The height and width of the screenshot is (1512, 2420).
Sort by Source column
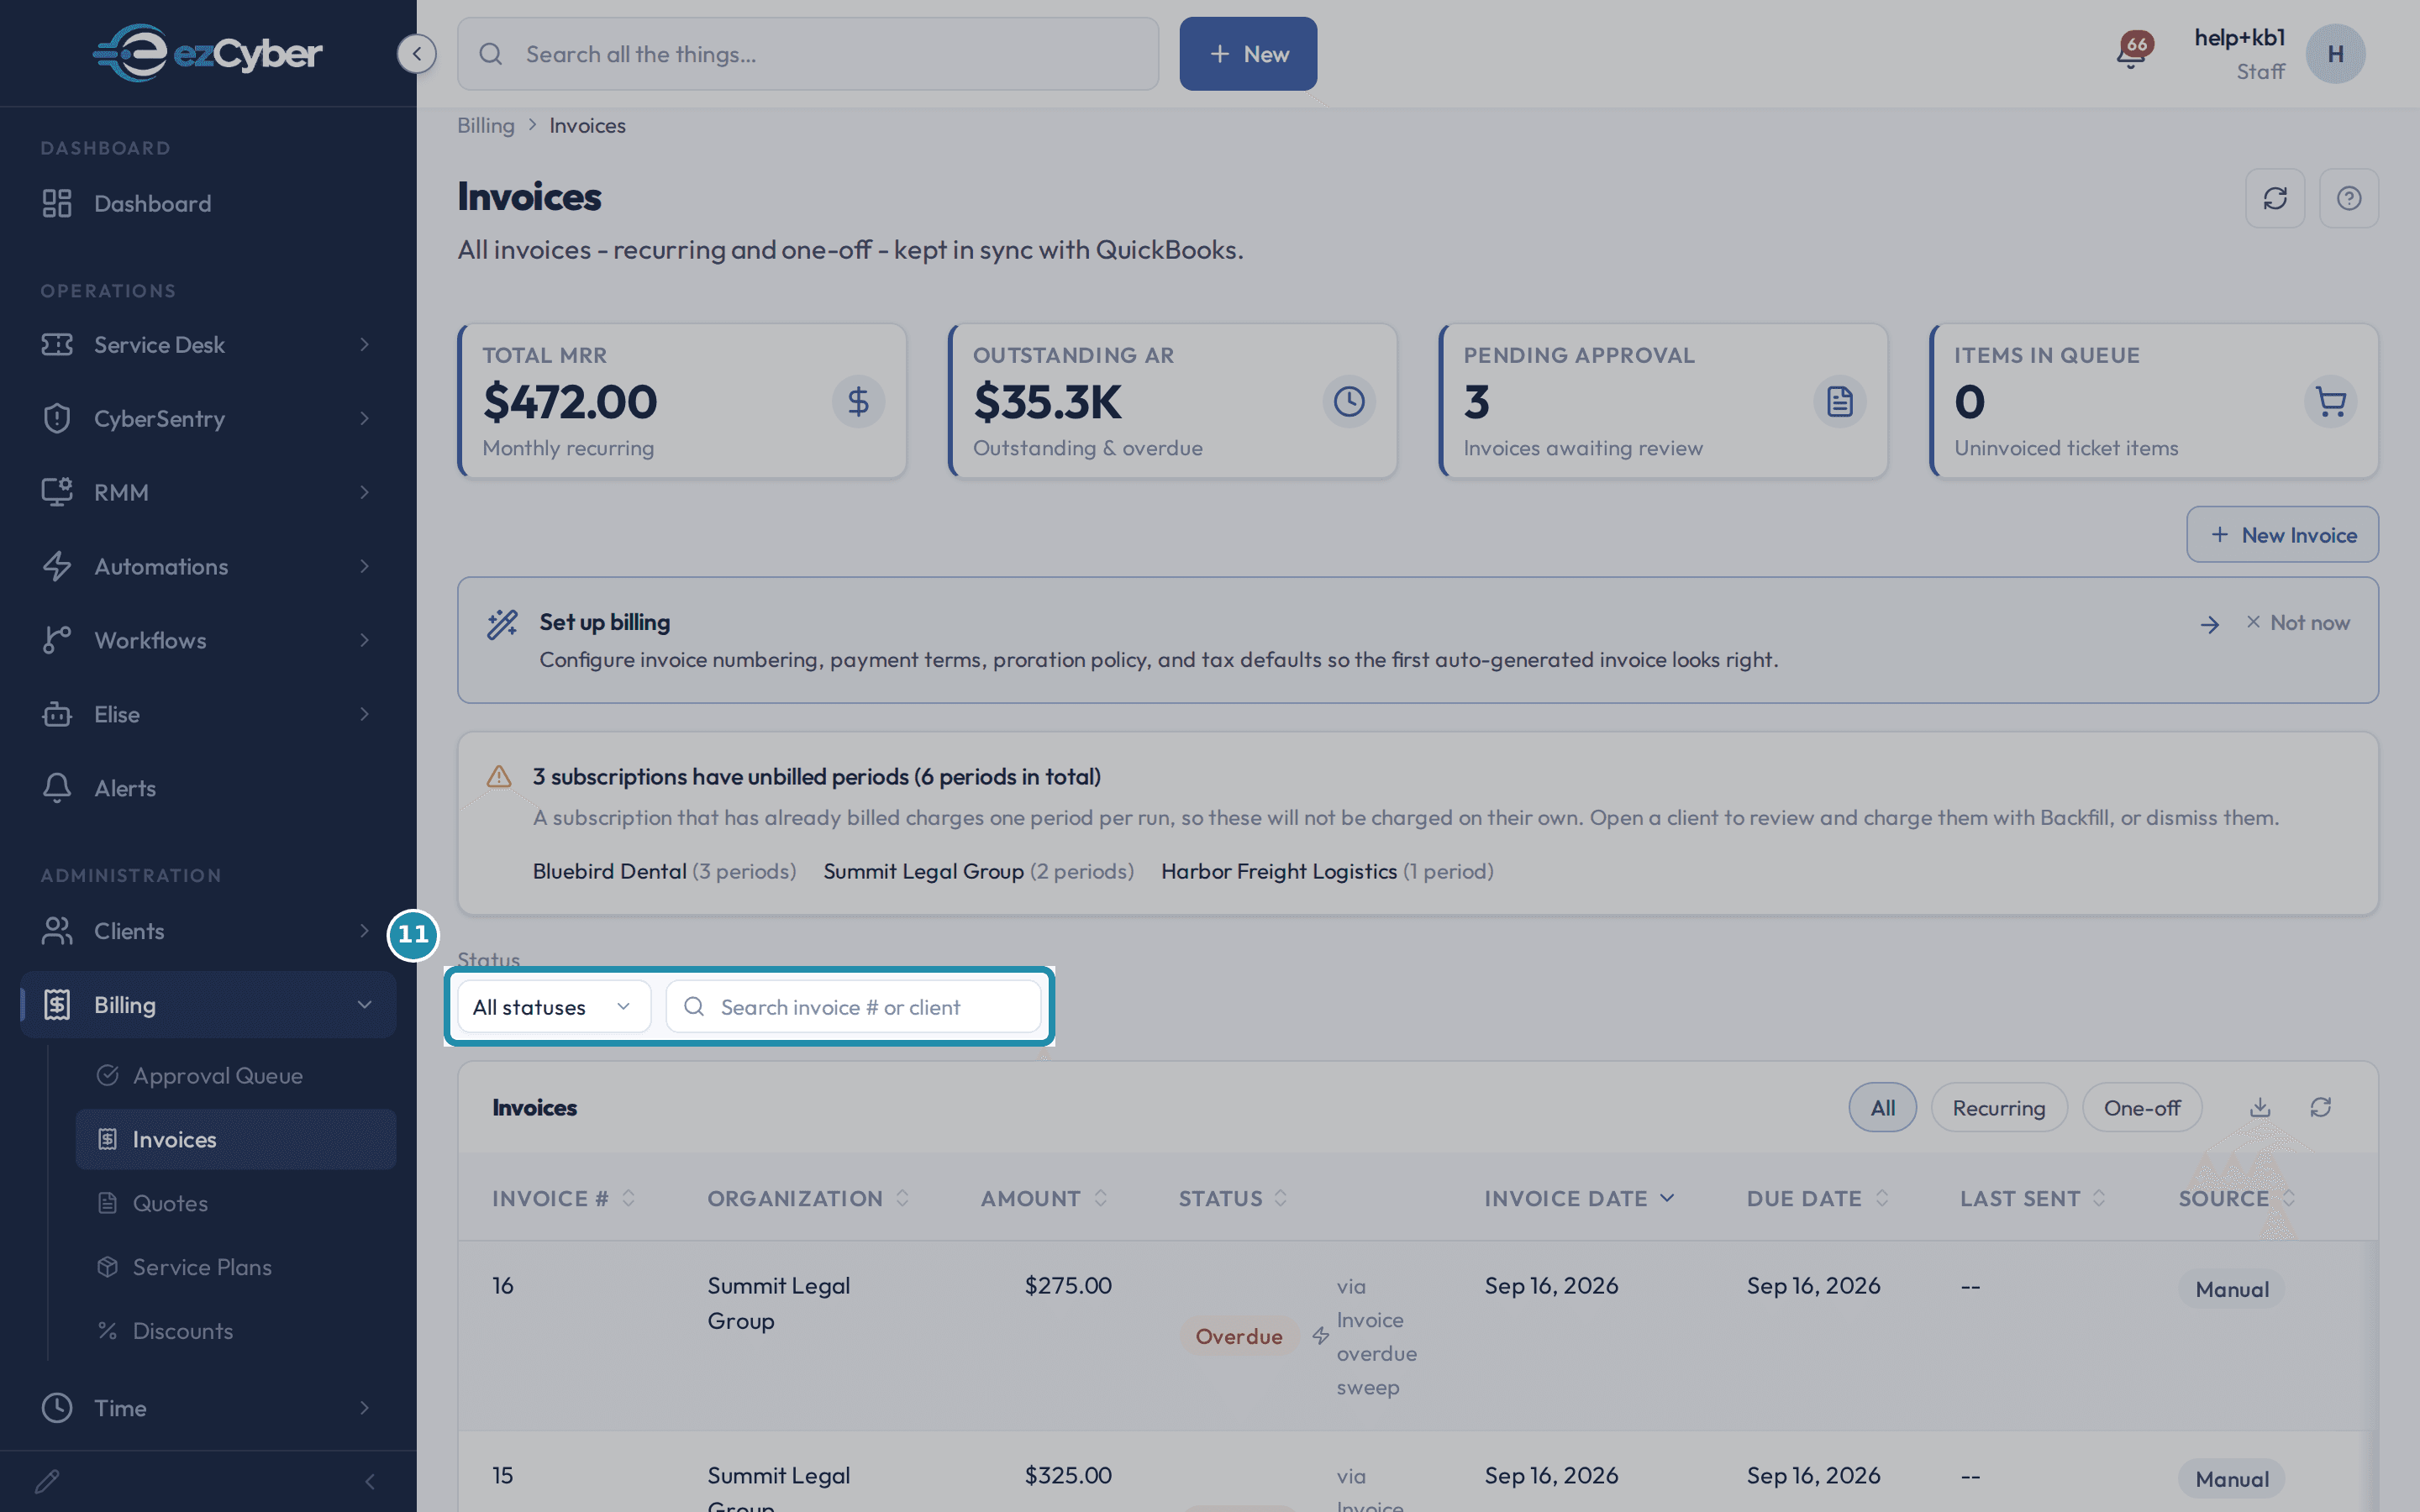[x=2237, y=1198]
